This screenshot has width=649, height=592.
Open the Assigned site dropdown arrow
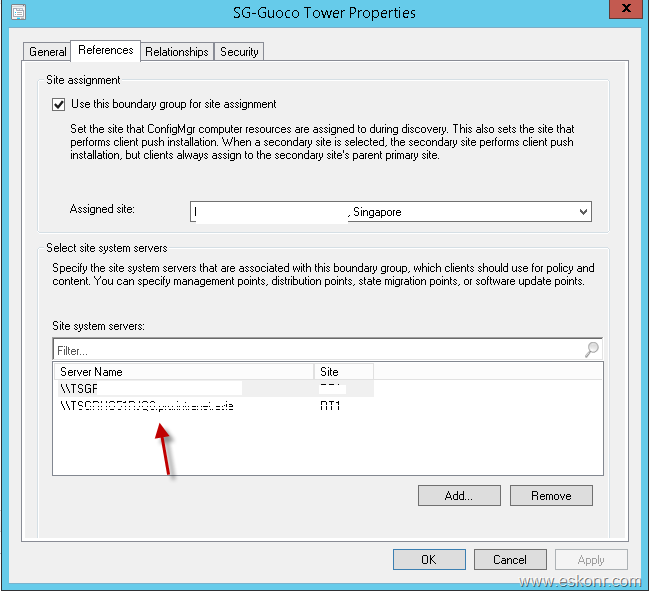[x=583, y=212]
